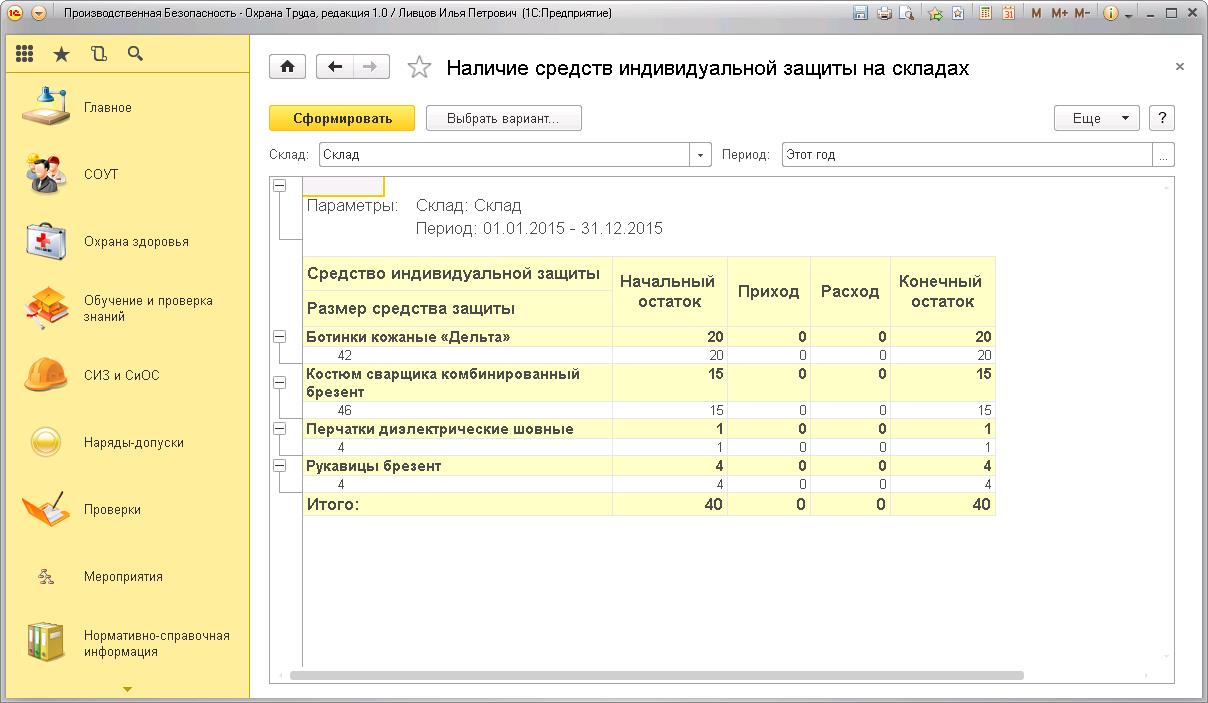Open Favorites star in left panel

tap(61, 54)
